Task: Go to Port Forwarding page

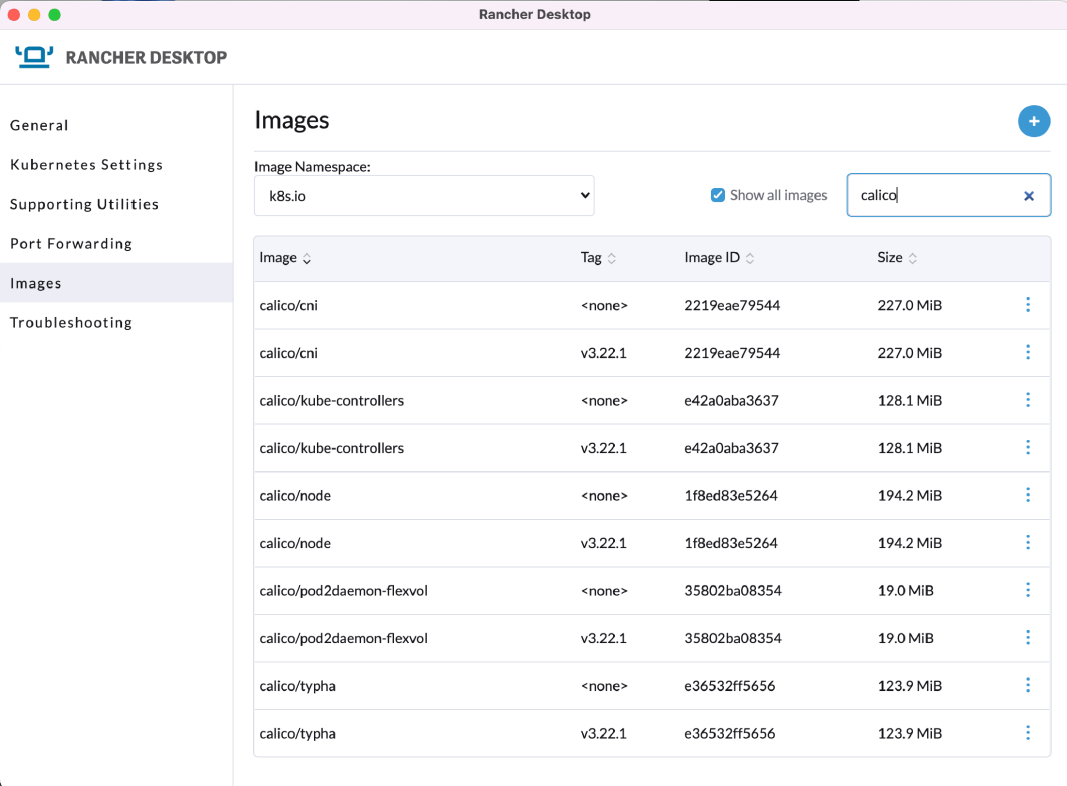Action: click(71, 244)
